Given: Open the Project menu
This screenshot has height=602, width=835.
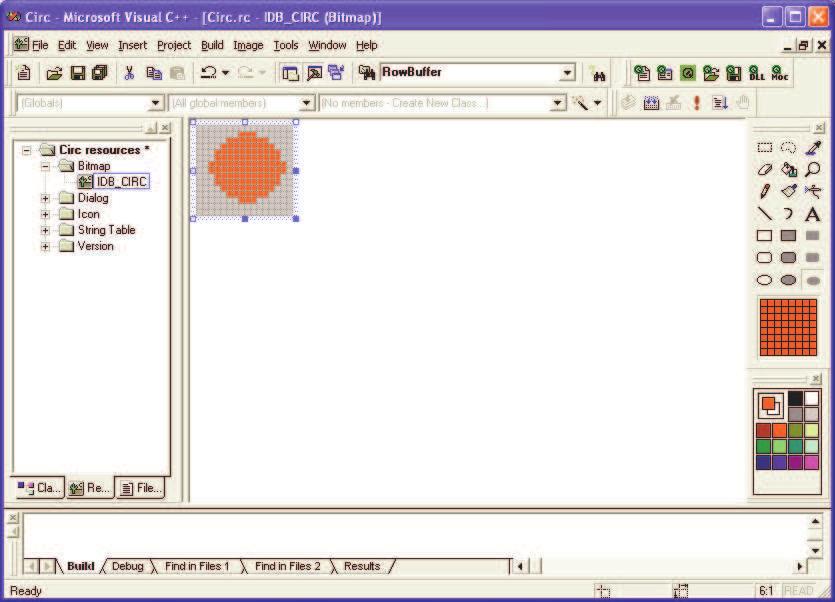Looking at the screenshot, I should (x=174, y=45).
